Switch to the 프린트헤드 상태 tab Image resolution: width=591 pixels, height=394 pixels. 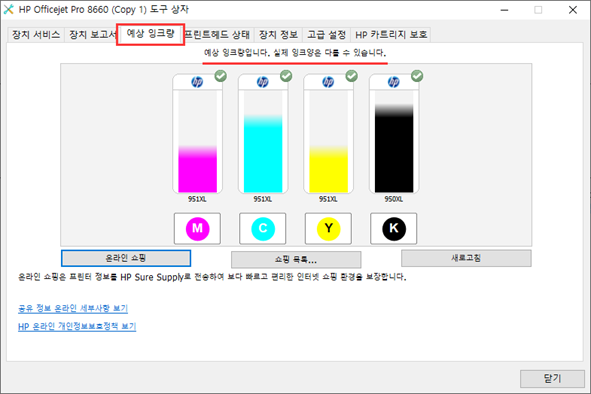point(218,35)
